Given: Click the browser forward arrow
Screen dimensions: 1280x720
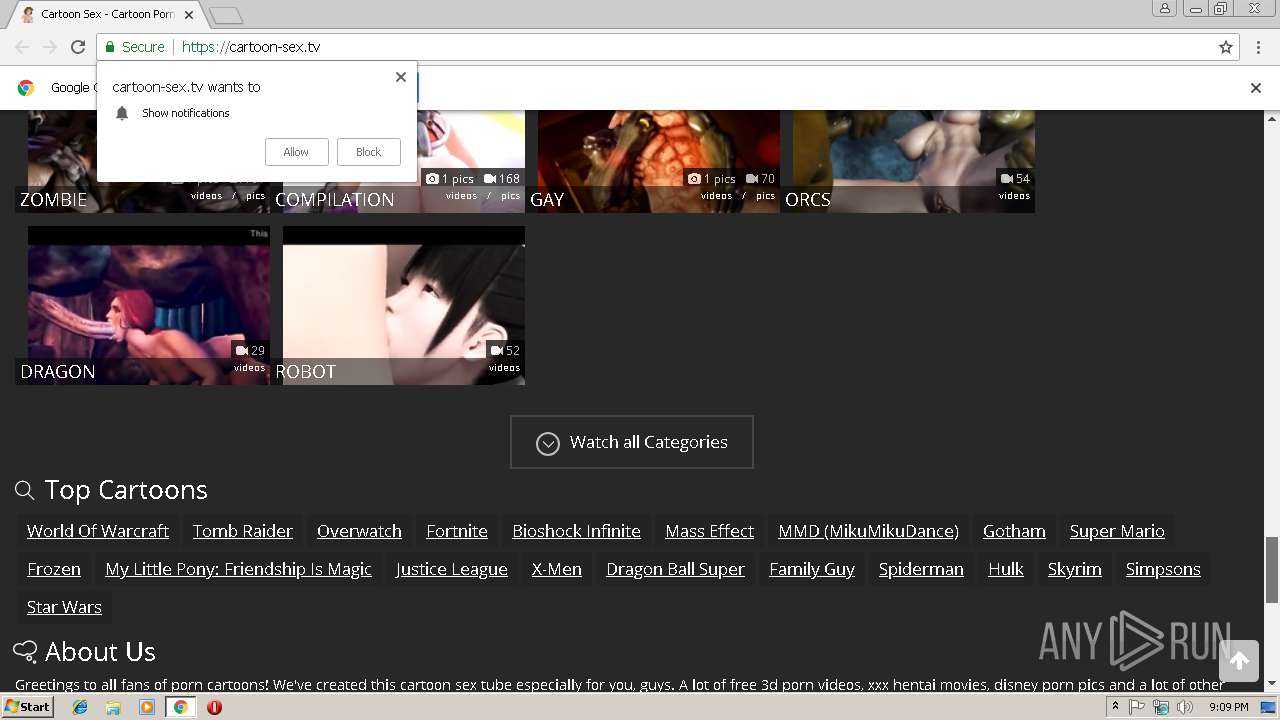Looking at the screenshot, I should [50, 47].
